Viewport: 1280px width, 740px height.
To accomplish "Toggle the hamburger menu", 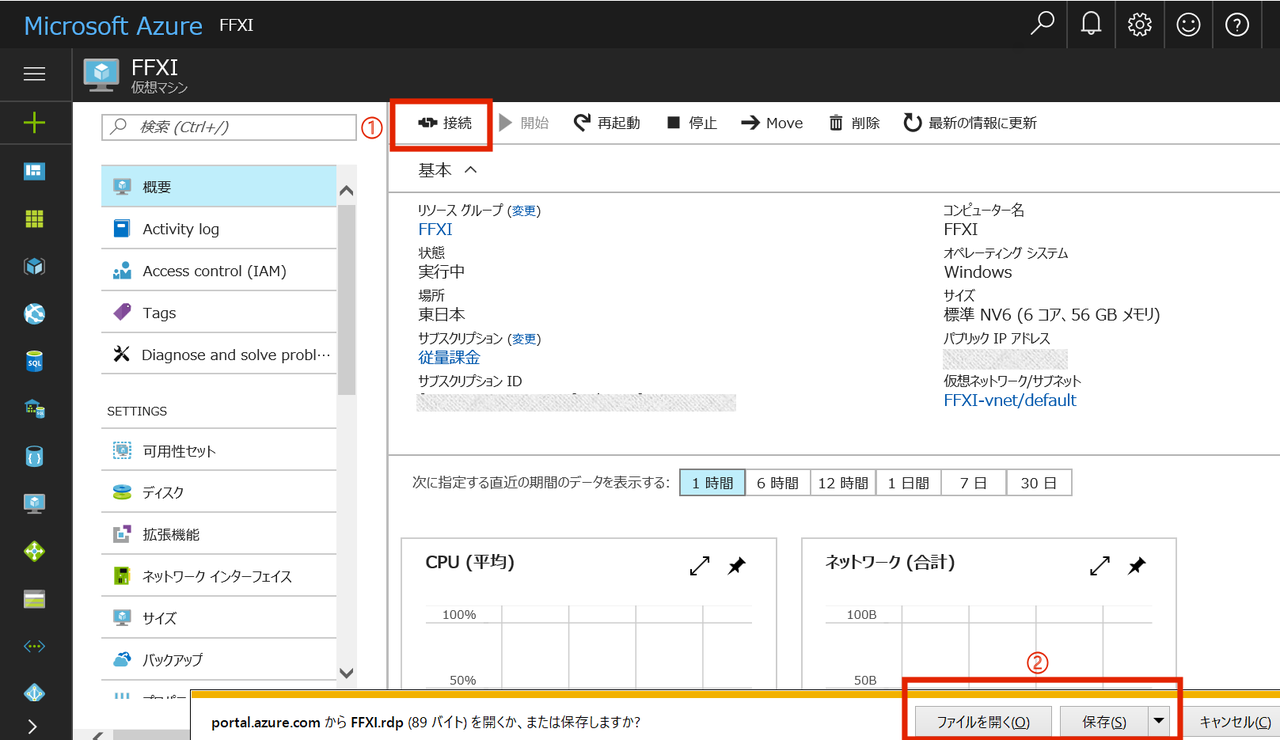I will (35, 74).
